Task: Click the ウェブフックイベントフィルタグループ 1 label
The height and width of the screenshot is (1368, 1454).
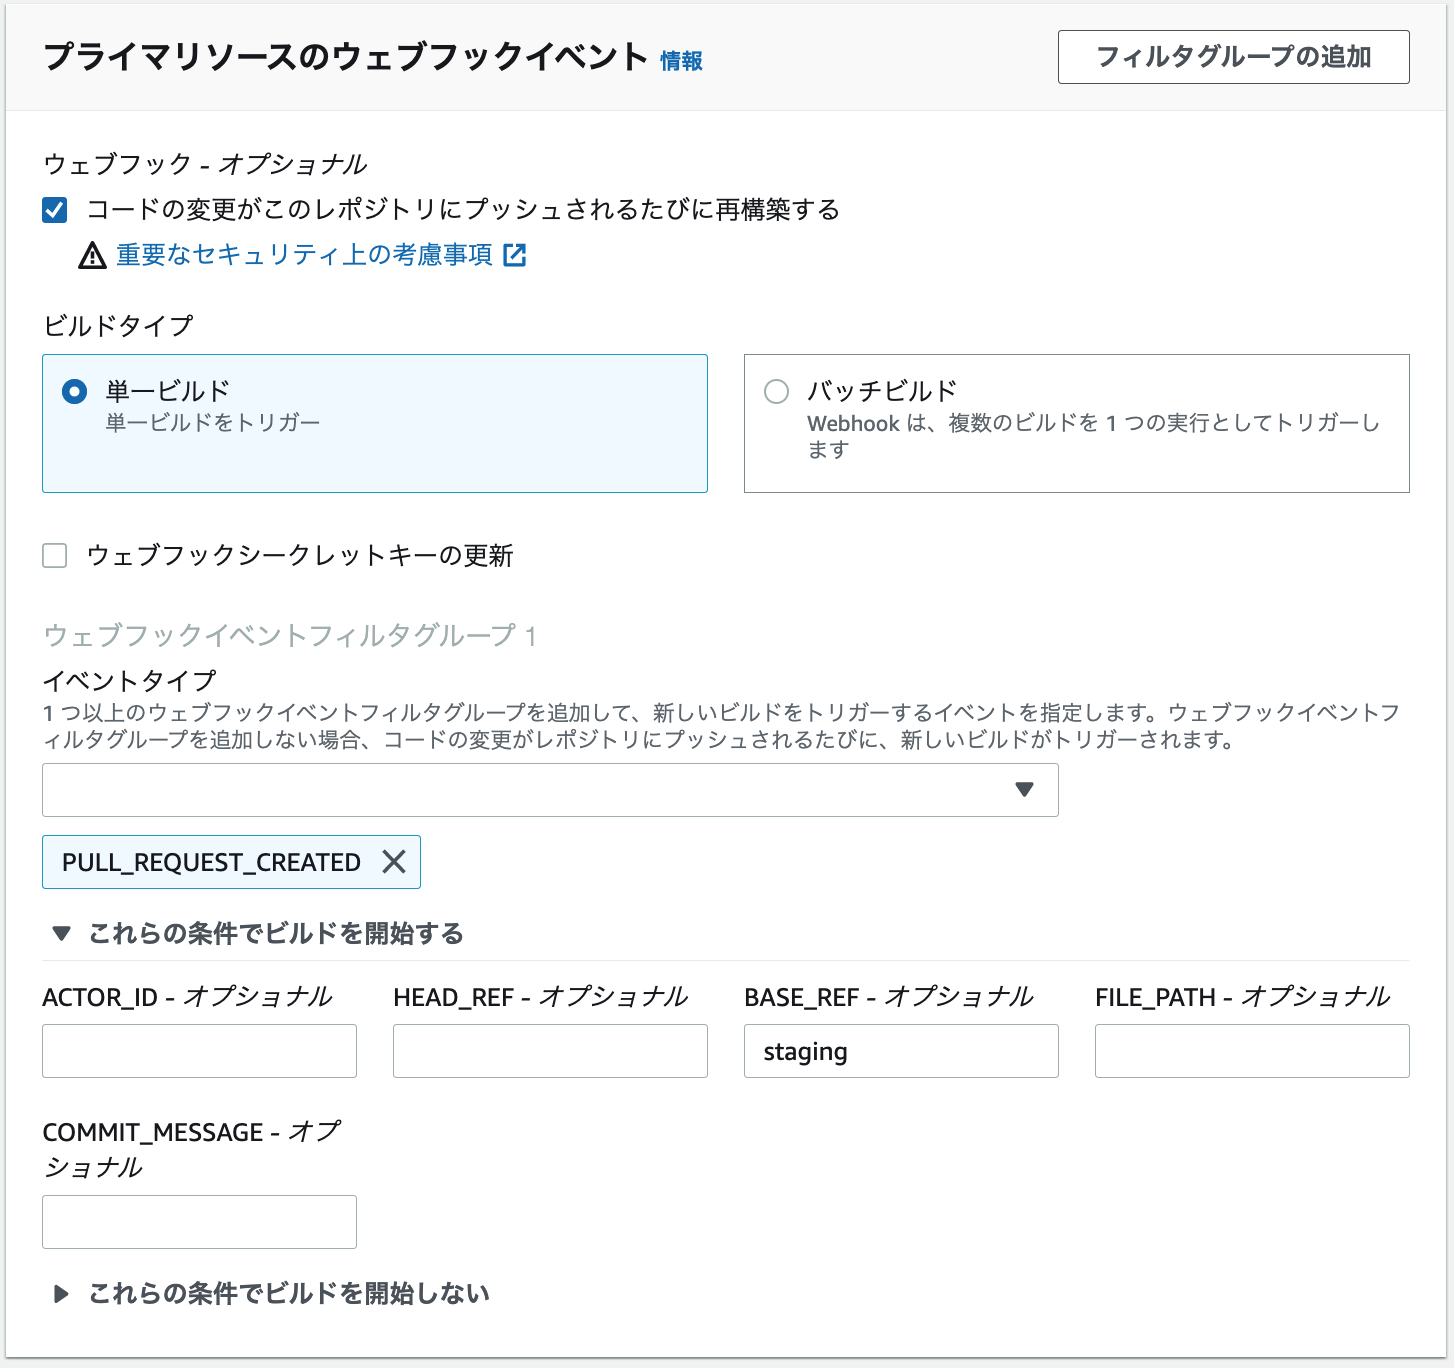Action: coord(290,635)
